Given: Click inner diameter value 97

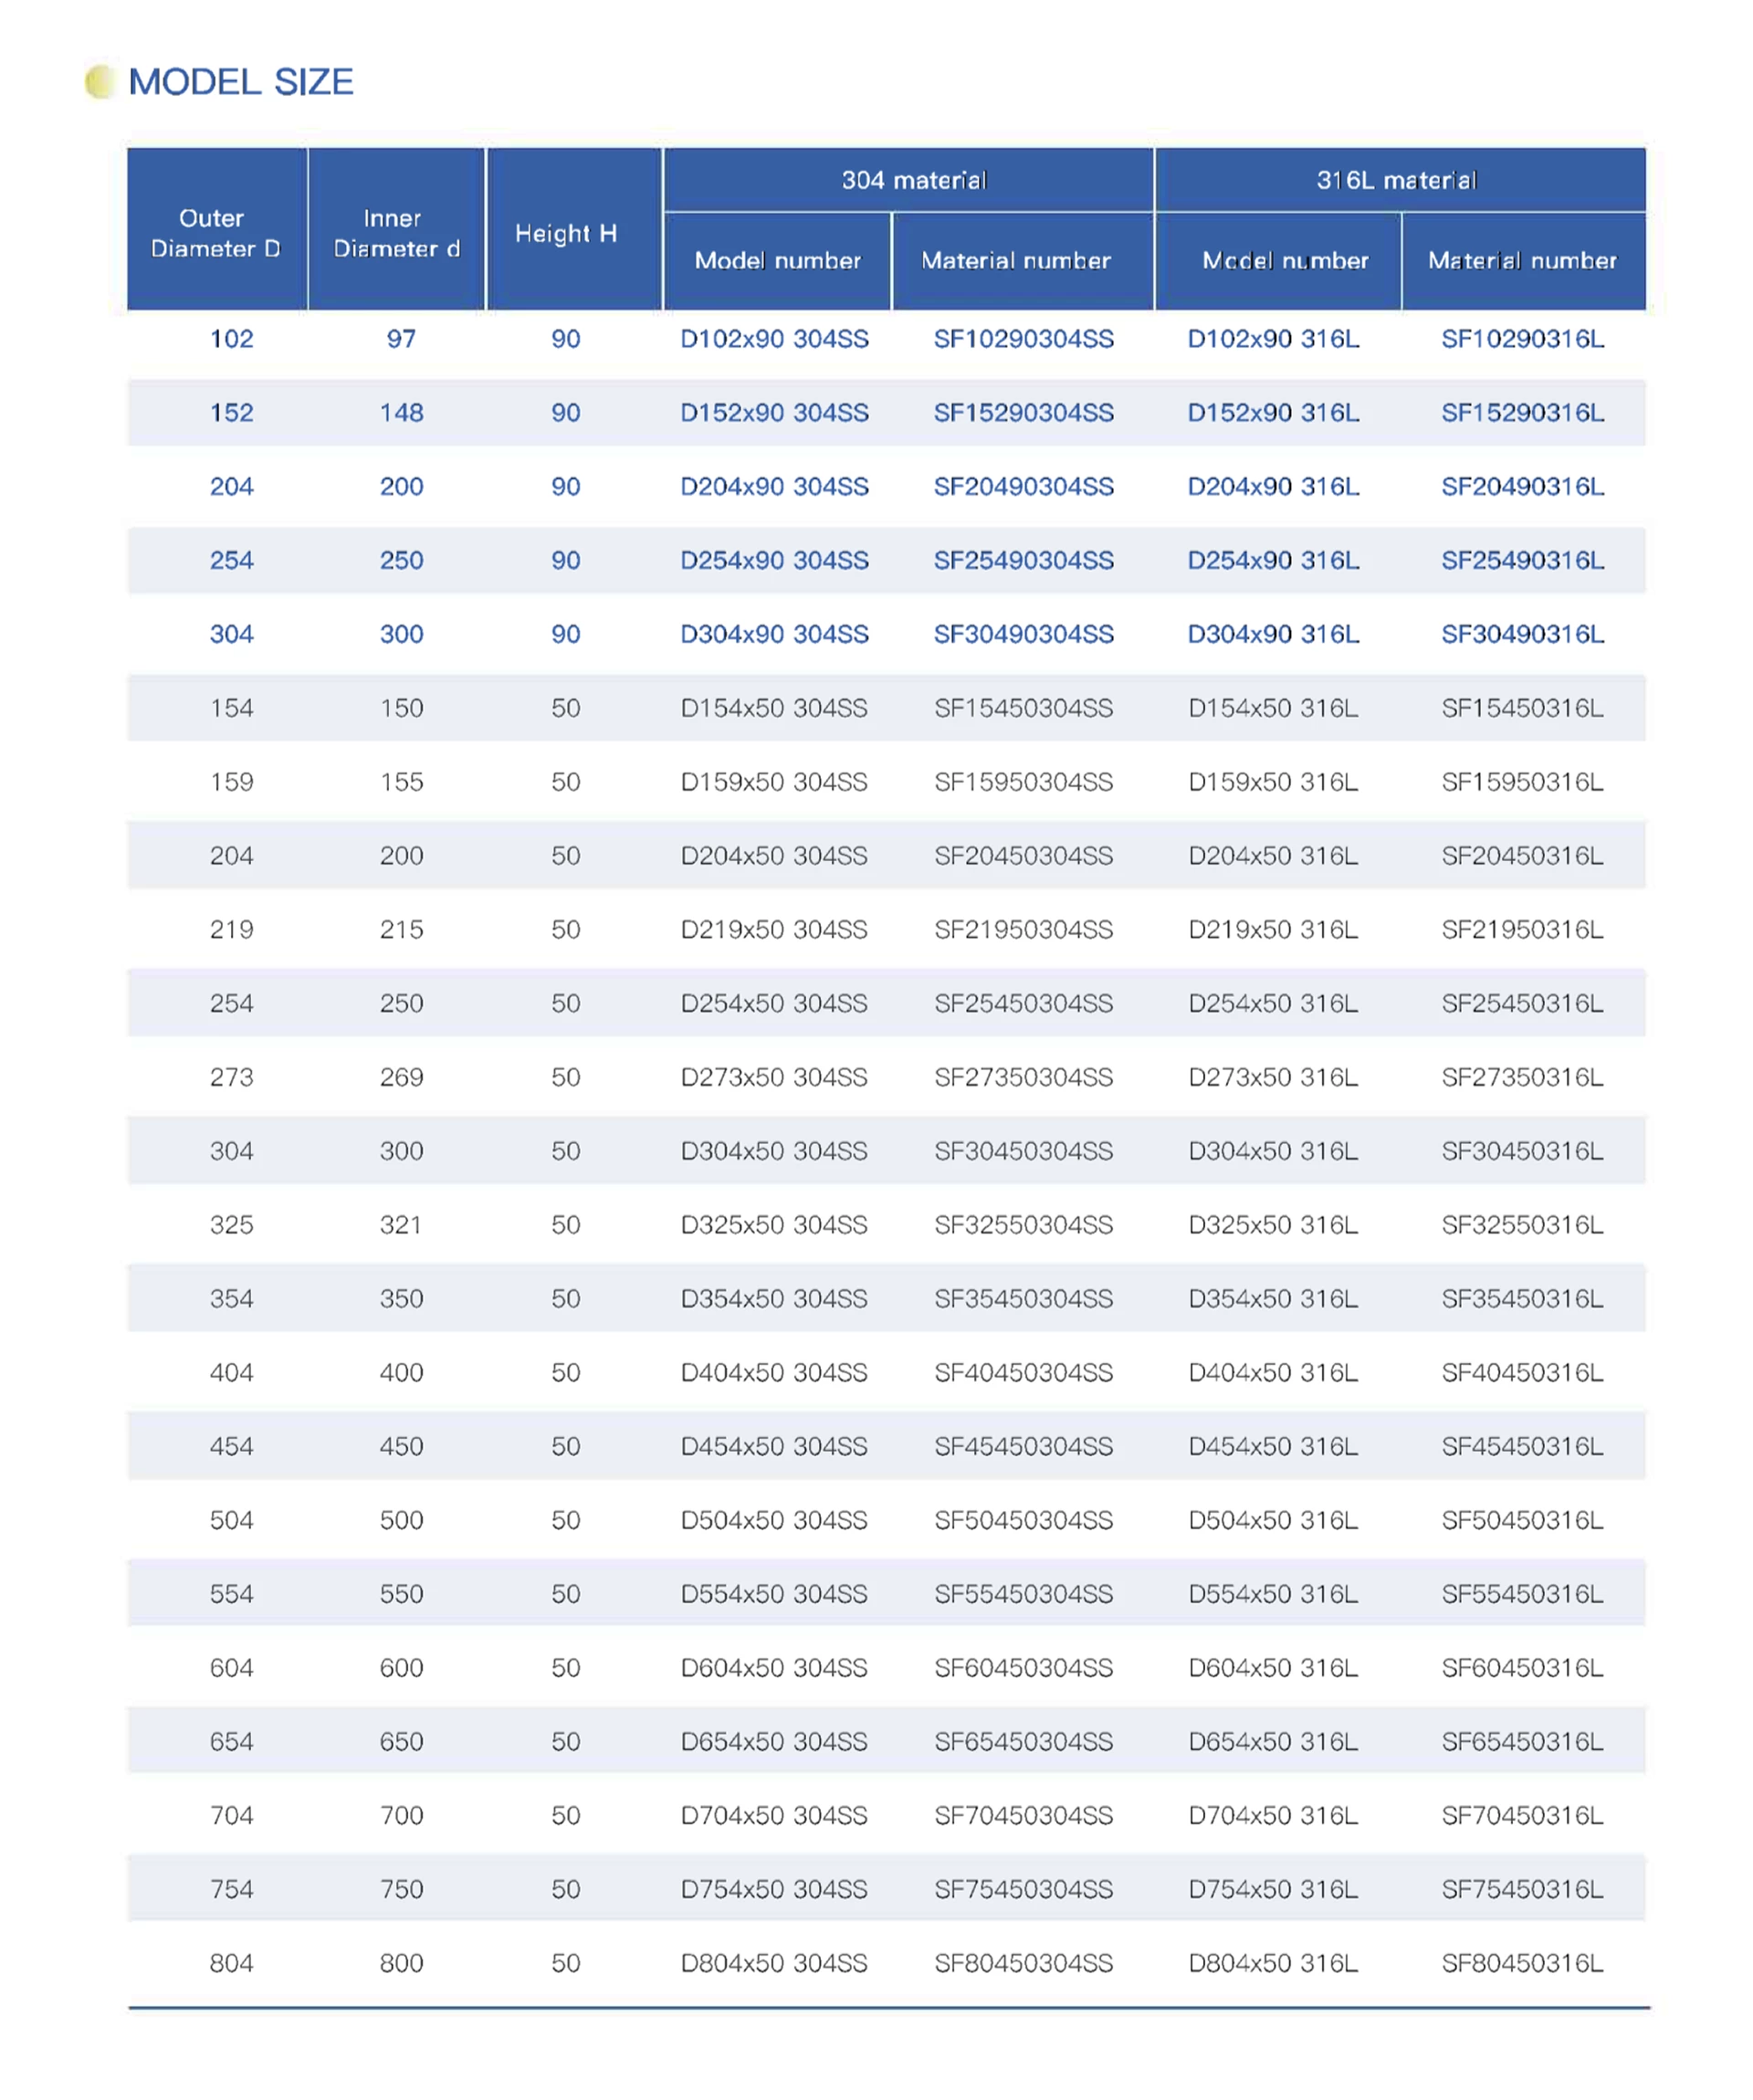Looking at the screenshot, I should [x=401, y=339].
